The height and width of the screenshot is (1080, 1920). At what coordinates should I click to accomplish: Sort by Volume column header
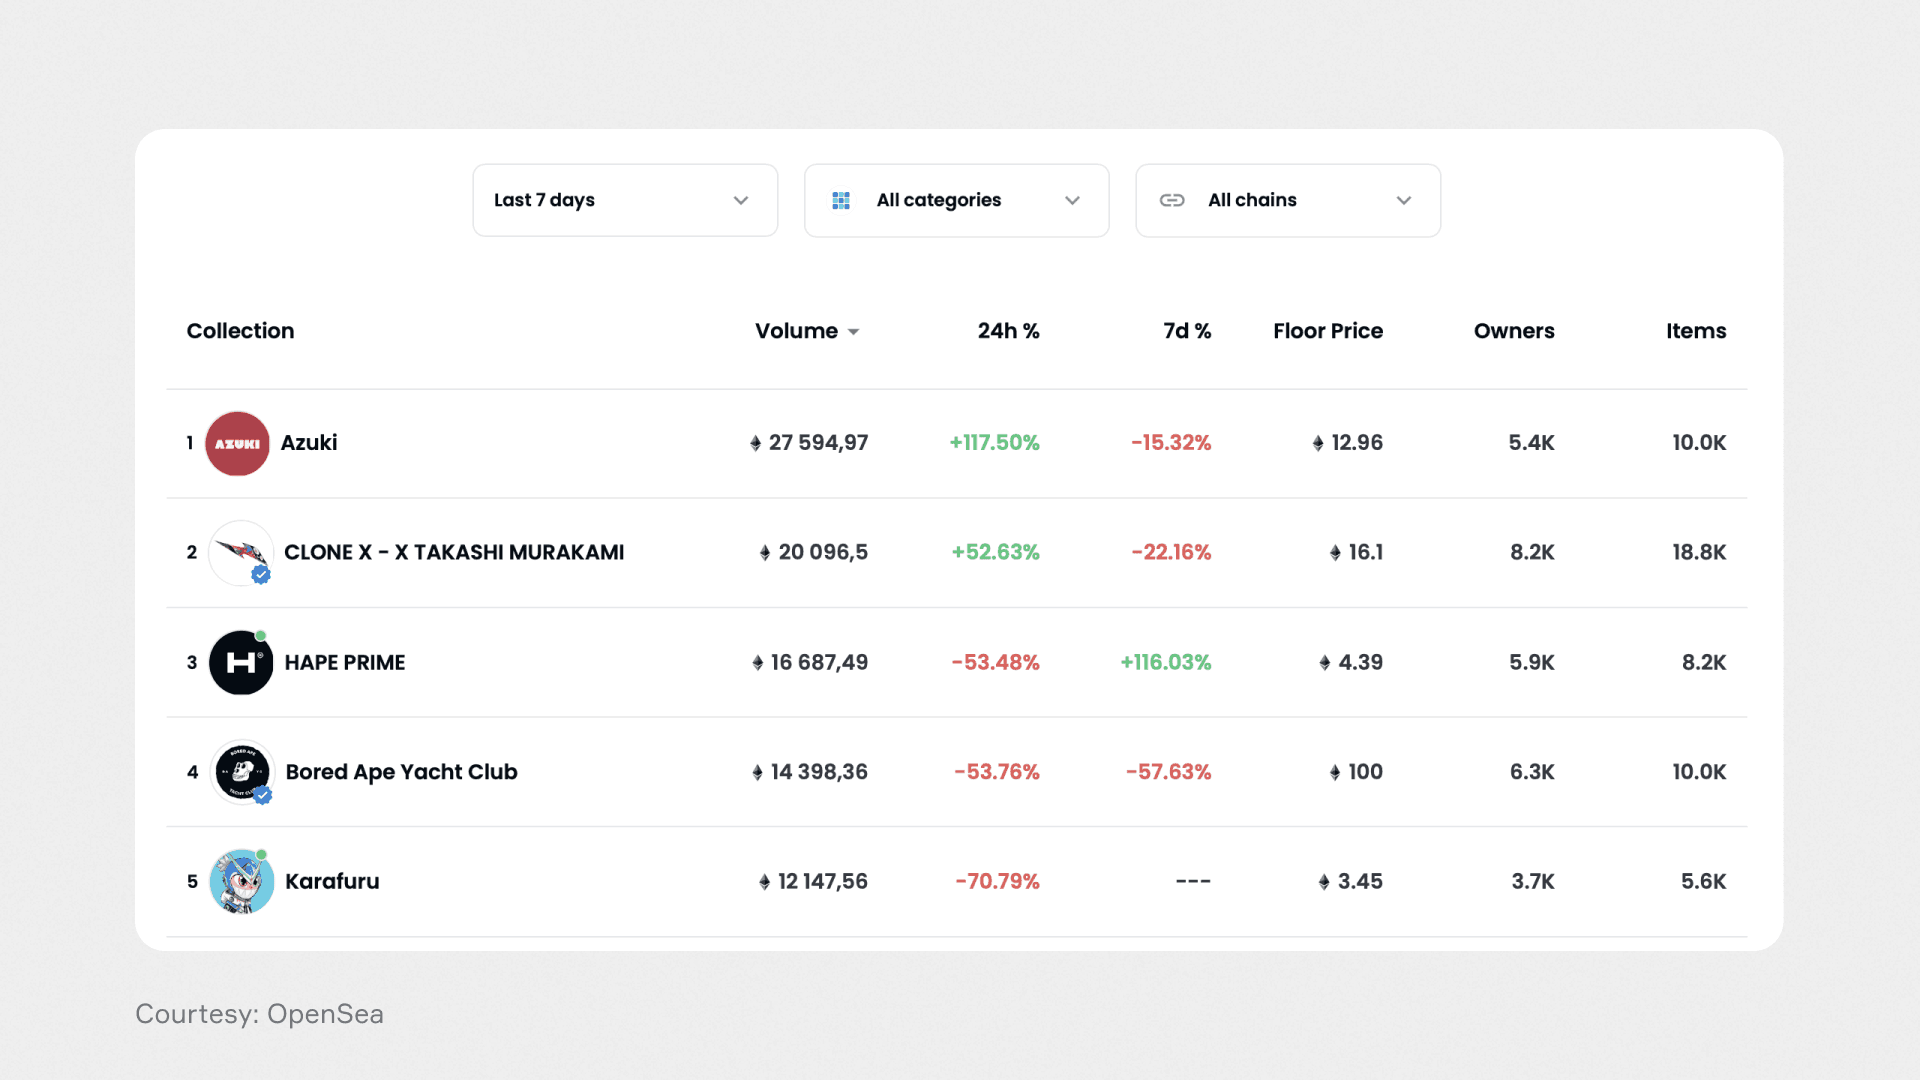(797, 331)
